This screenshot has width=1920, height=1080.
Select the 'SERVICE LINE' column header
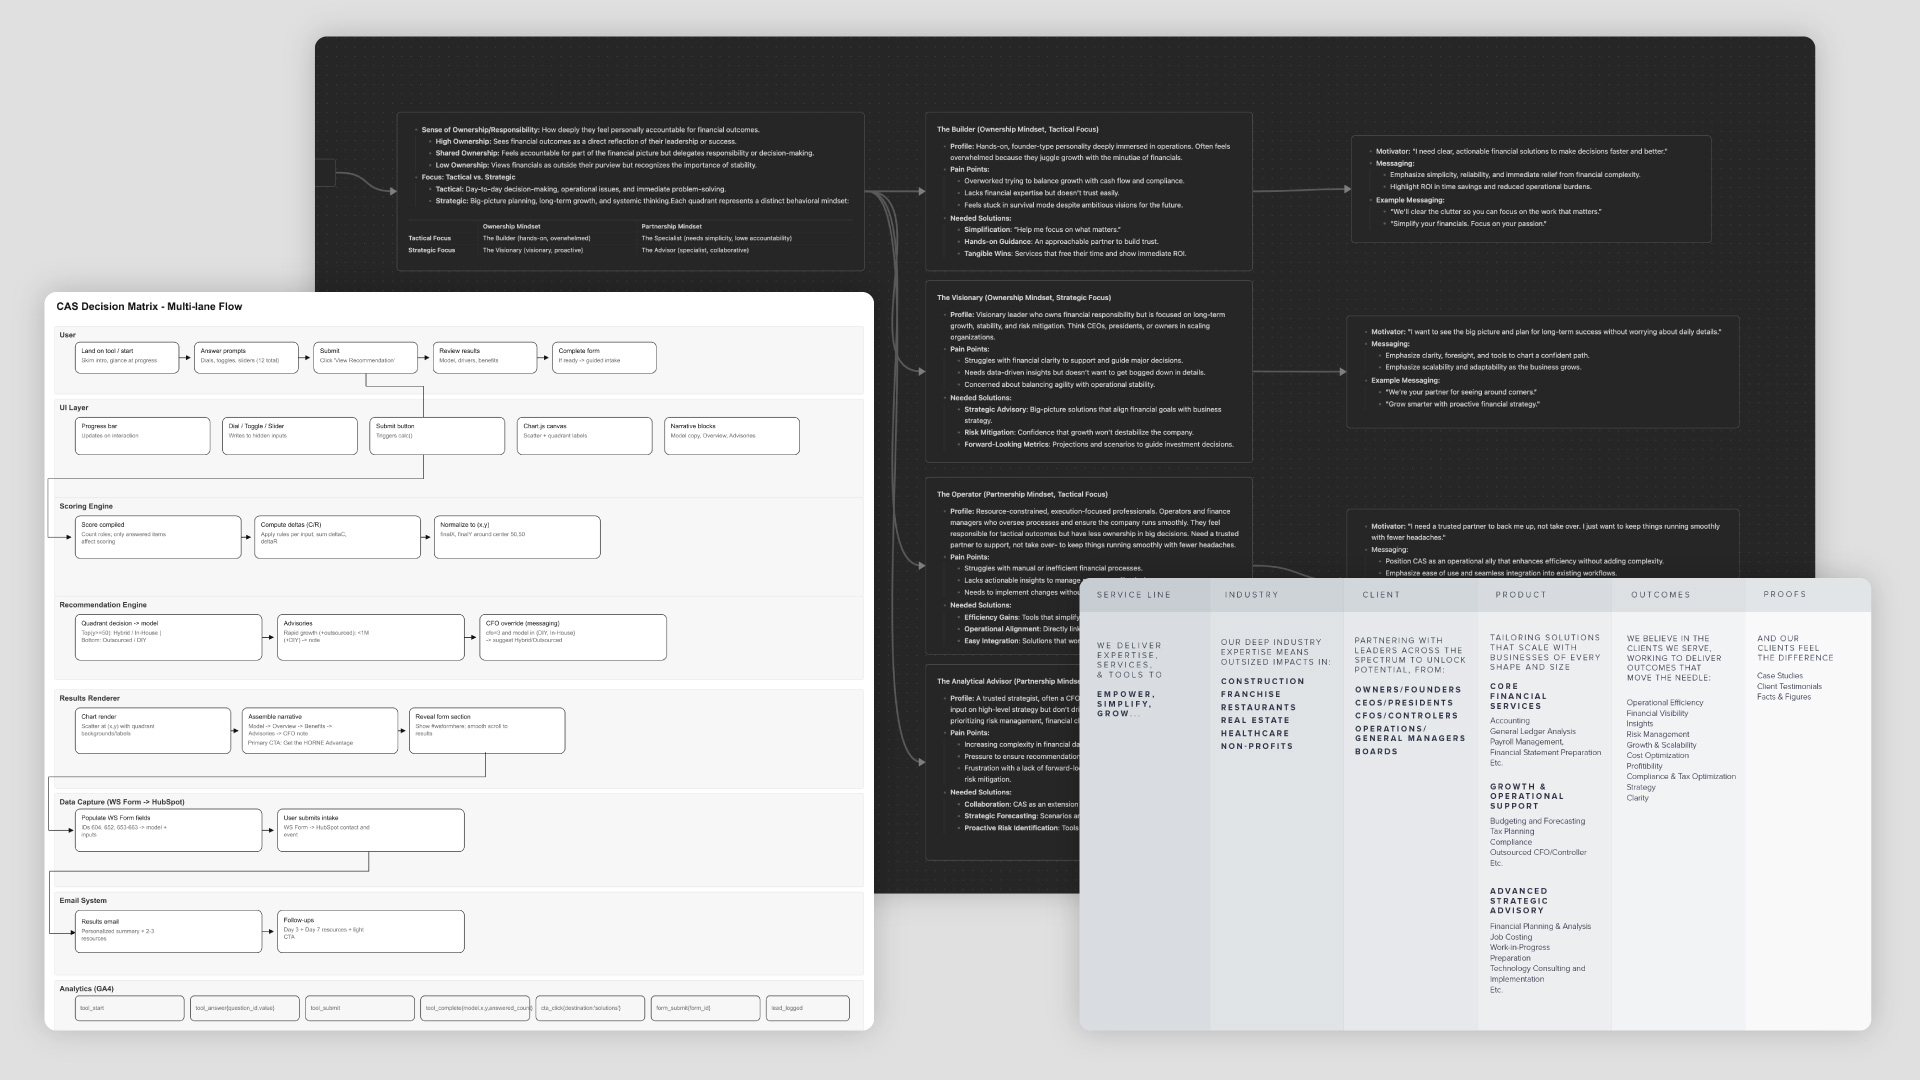tap(1133, 595)
